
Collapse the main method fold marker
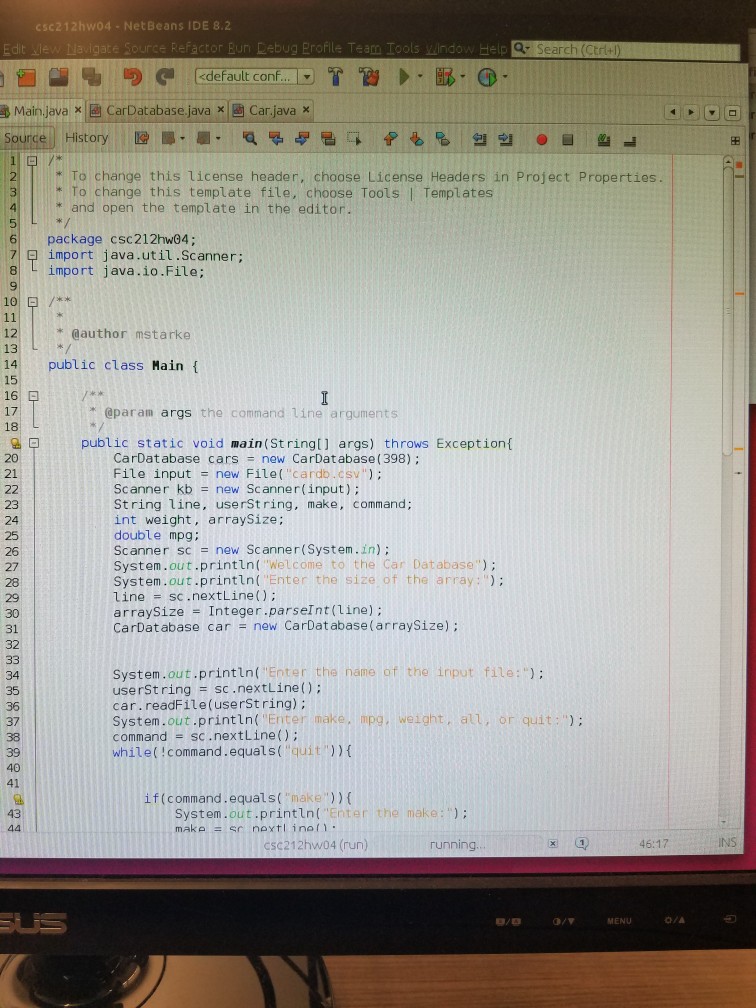(x=33, y=443)
